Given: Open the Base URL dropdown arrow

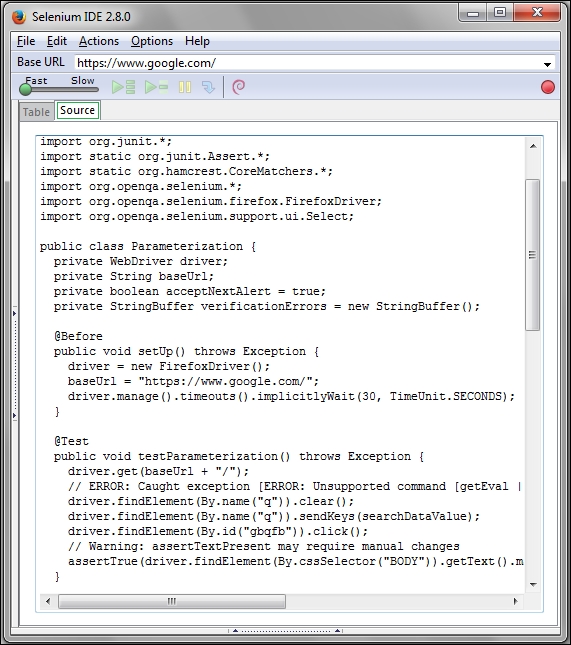Looking at the screenshot, I should click(x=547, y=64).
